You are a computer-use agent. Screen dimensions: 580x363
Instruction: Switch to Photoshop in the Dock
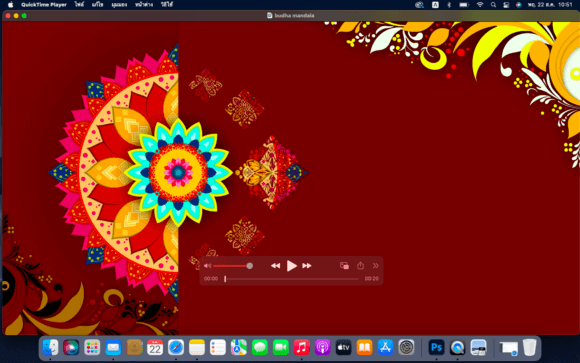[436, 347]
